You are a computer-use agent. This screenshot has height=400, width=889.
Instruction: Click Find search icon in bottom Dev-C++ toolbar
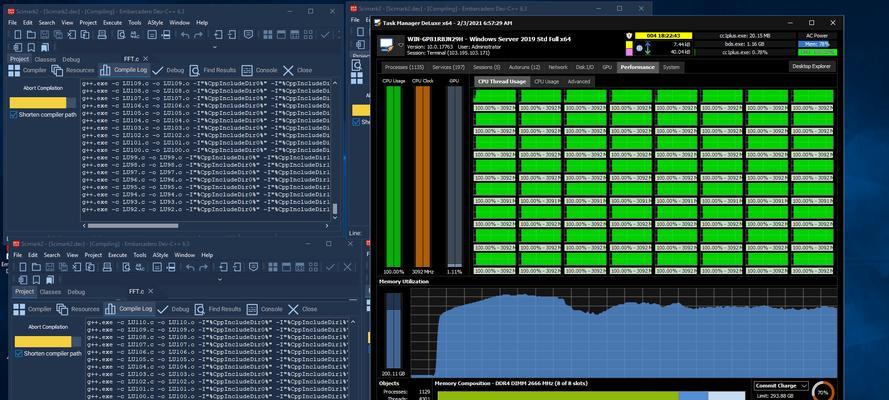pyautogui.click(x=126, y=267)
